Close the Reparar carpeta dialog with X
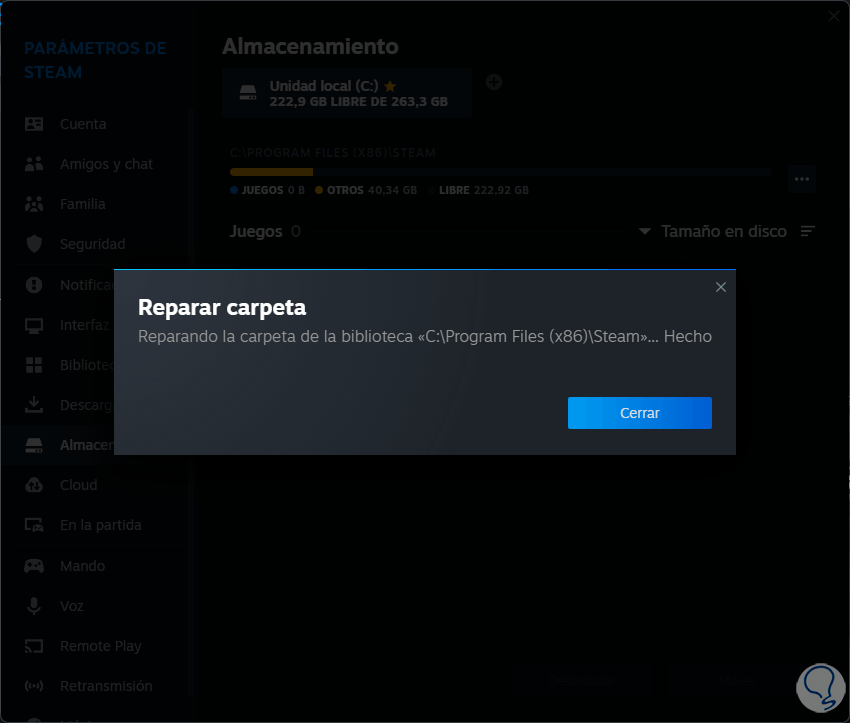The height and width of the screenshot is (723, 850). (x=720, y=287)
